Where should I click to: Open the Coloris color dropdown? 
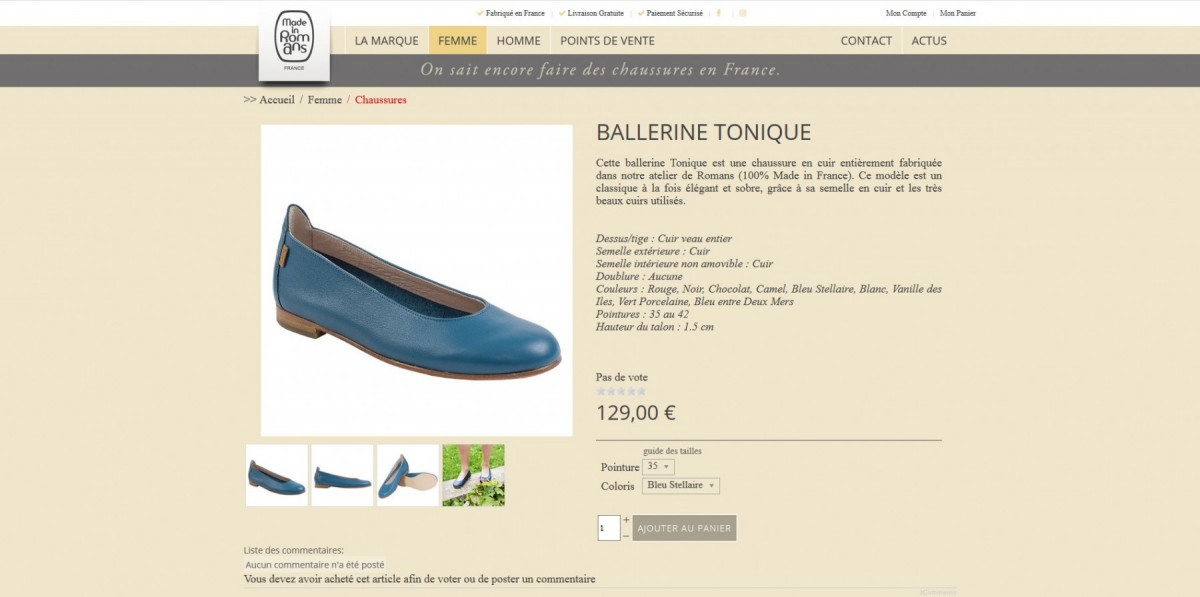681,485
